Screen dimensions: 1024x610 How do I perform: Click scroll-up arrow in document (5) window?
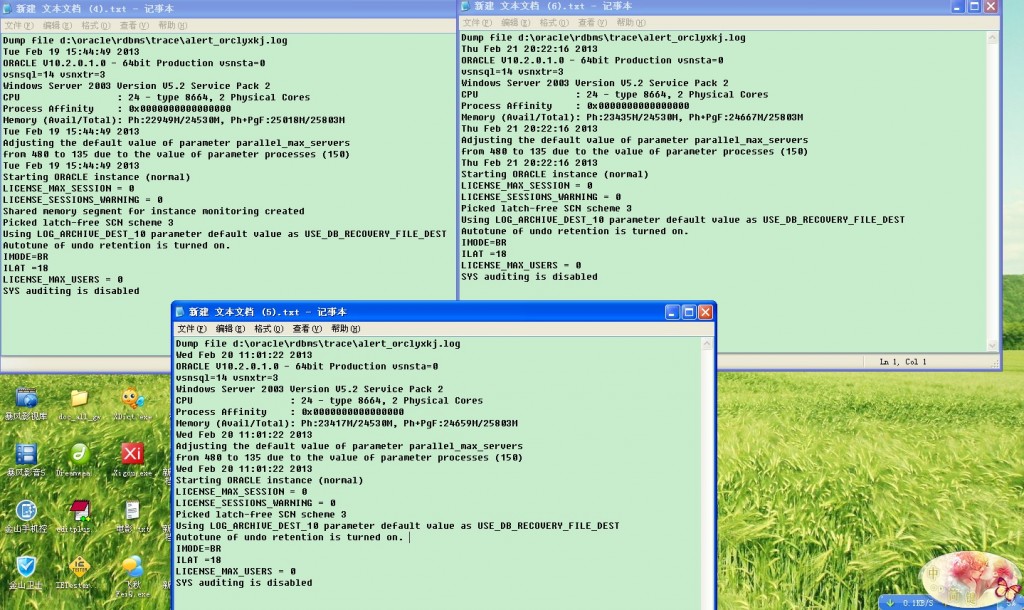(x=707, y=344)
